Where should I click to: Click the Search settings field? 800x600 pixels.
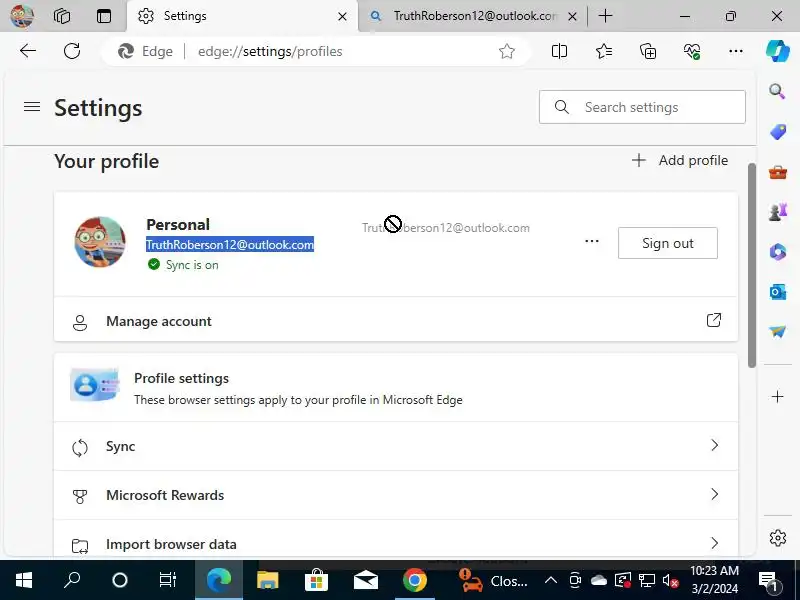pyautogui.click(x=642, y=107)
